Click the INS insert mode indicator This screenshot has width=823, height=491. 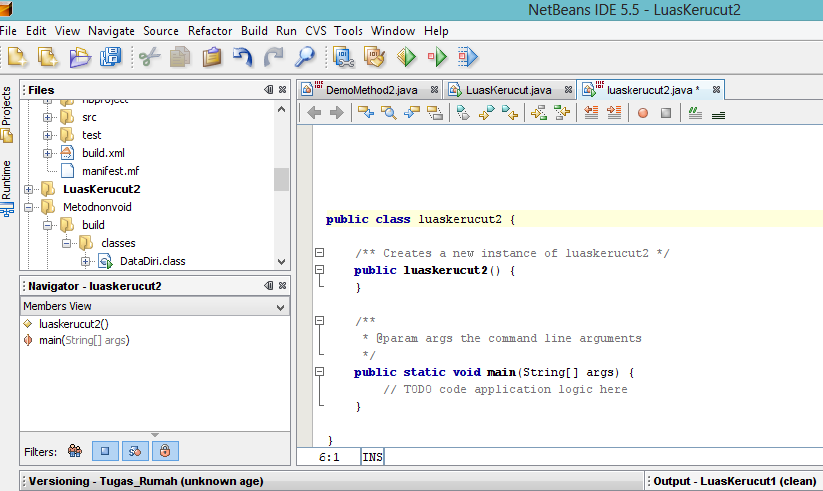coord(372,457)
